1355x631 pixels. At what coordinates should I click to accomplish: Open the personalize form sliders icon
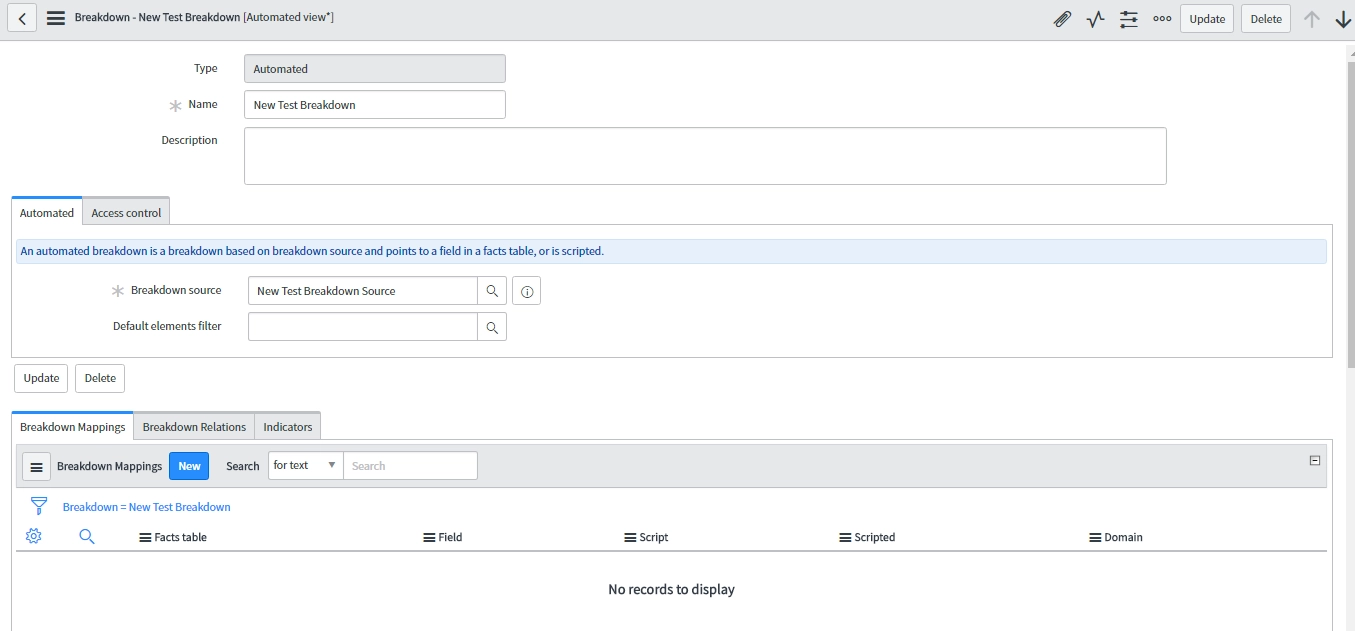pos(1128,18)
